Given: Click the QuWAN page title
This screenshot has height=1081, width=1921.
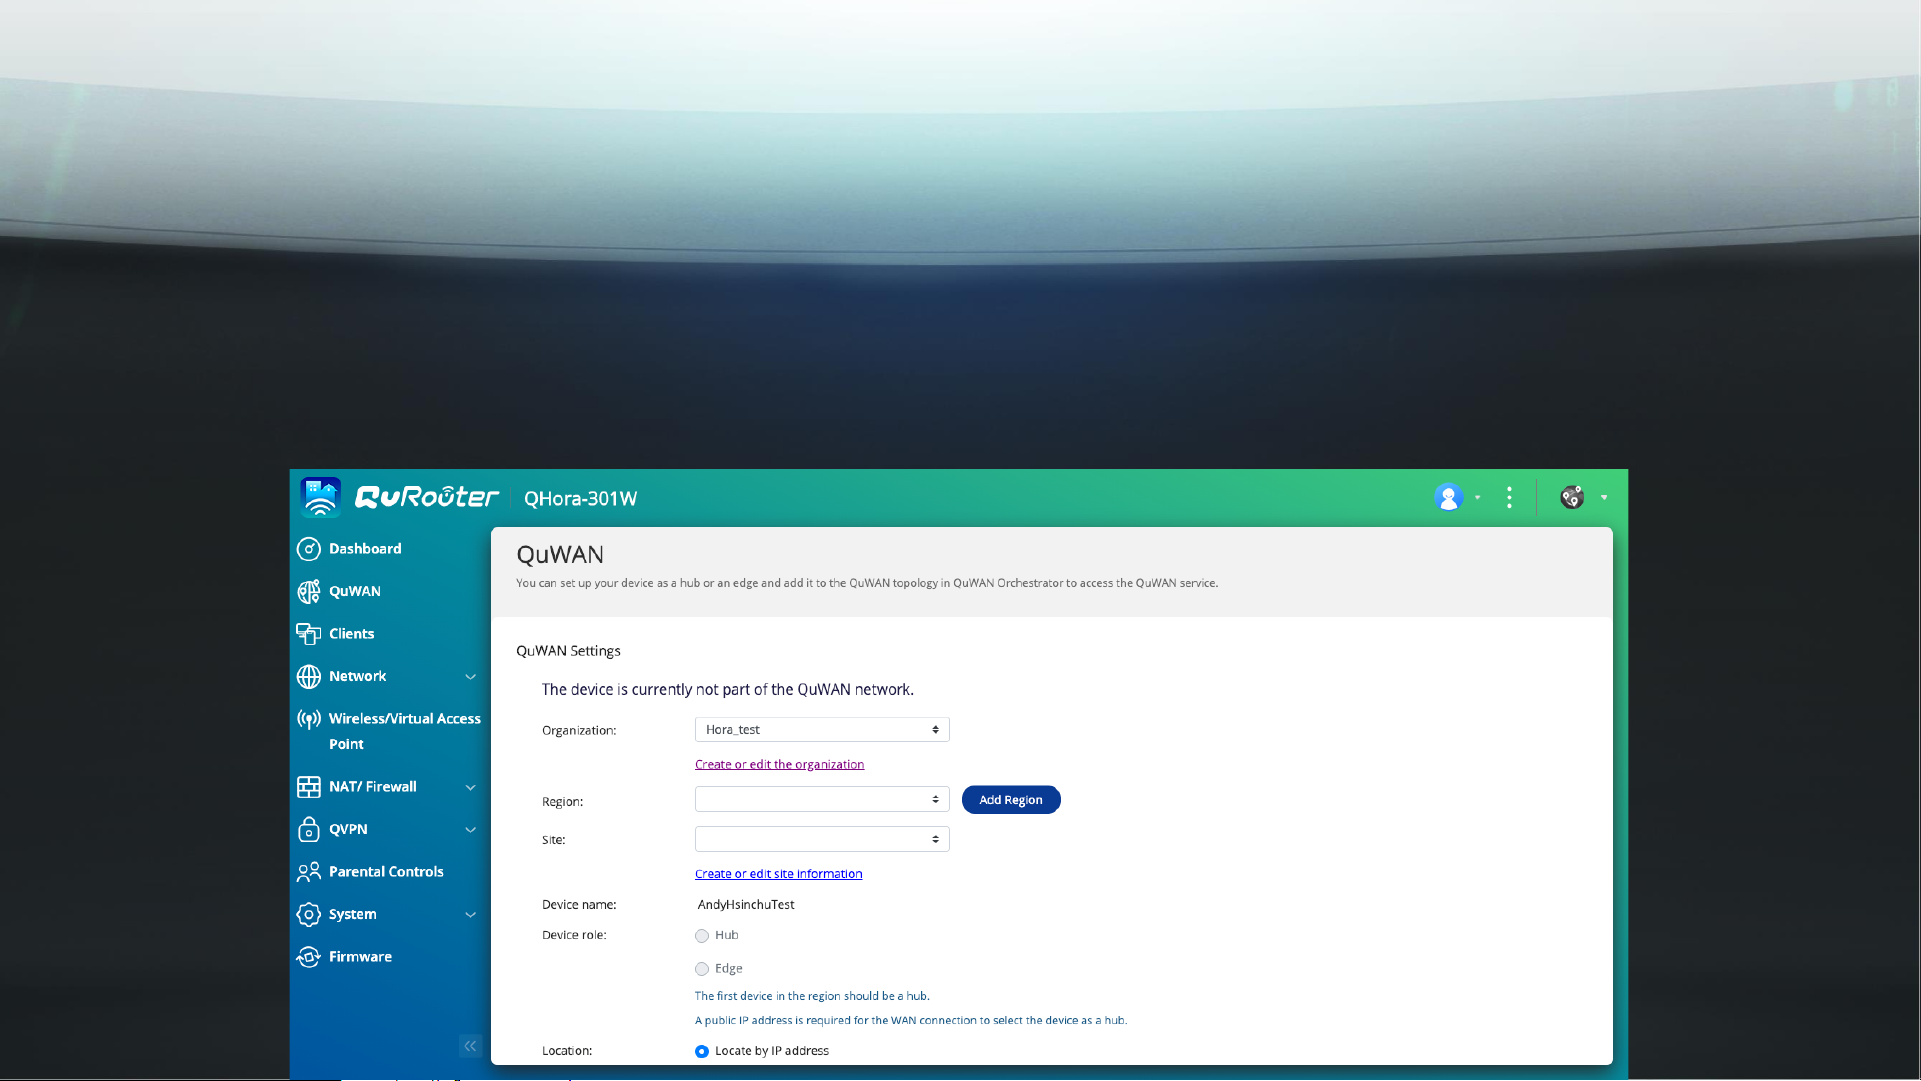Looking at the screenshot, I should point(560,555).
